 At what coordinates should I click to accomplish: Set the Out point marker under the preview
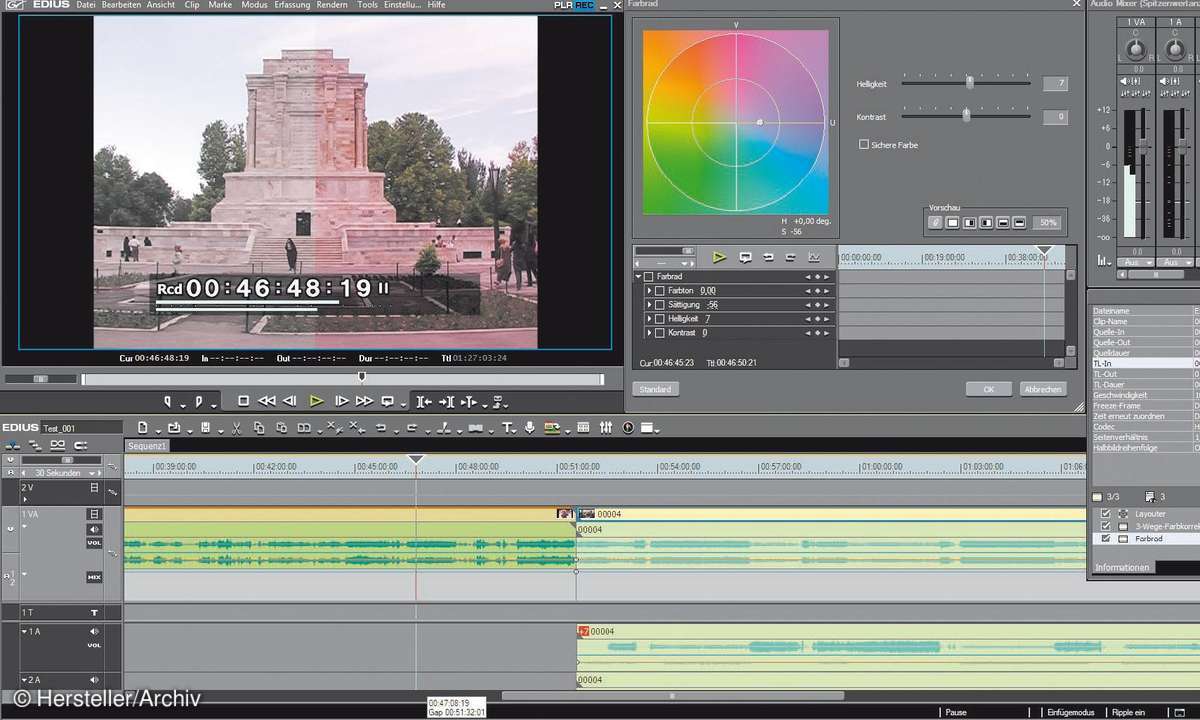coord(199,401)
